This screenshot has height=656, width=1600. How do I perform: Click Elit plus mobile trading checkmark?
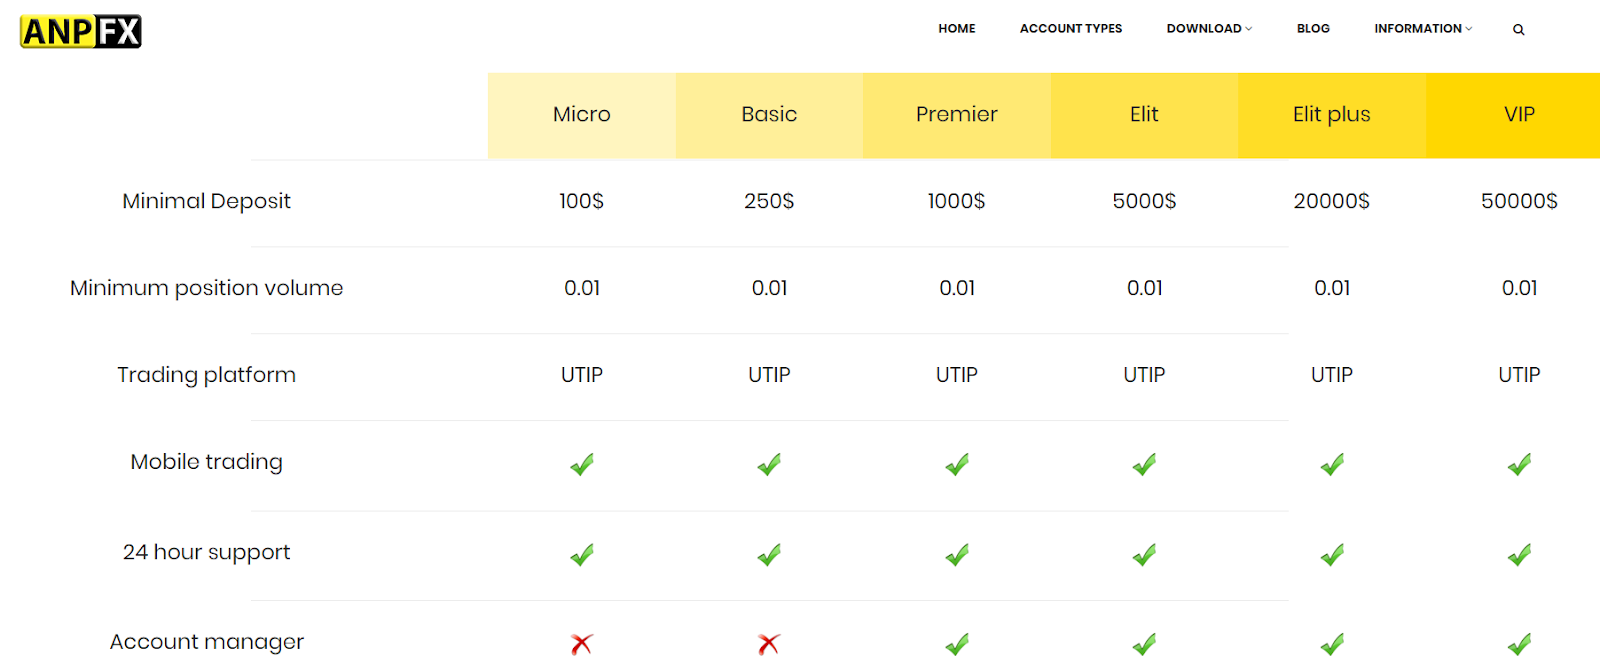pos(1332,464)
